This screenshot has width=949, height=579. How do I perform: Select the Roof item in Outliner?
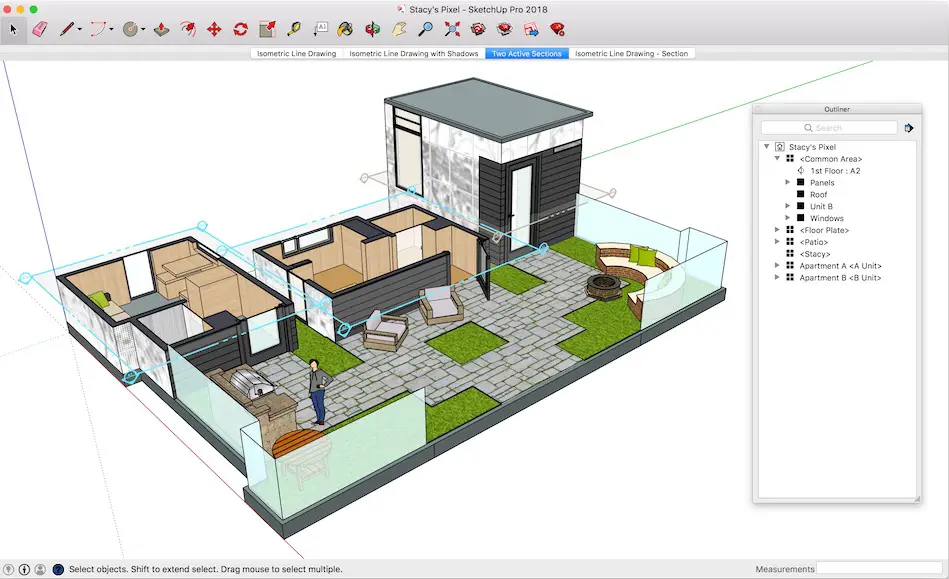(818, 194)
